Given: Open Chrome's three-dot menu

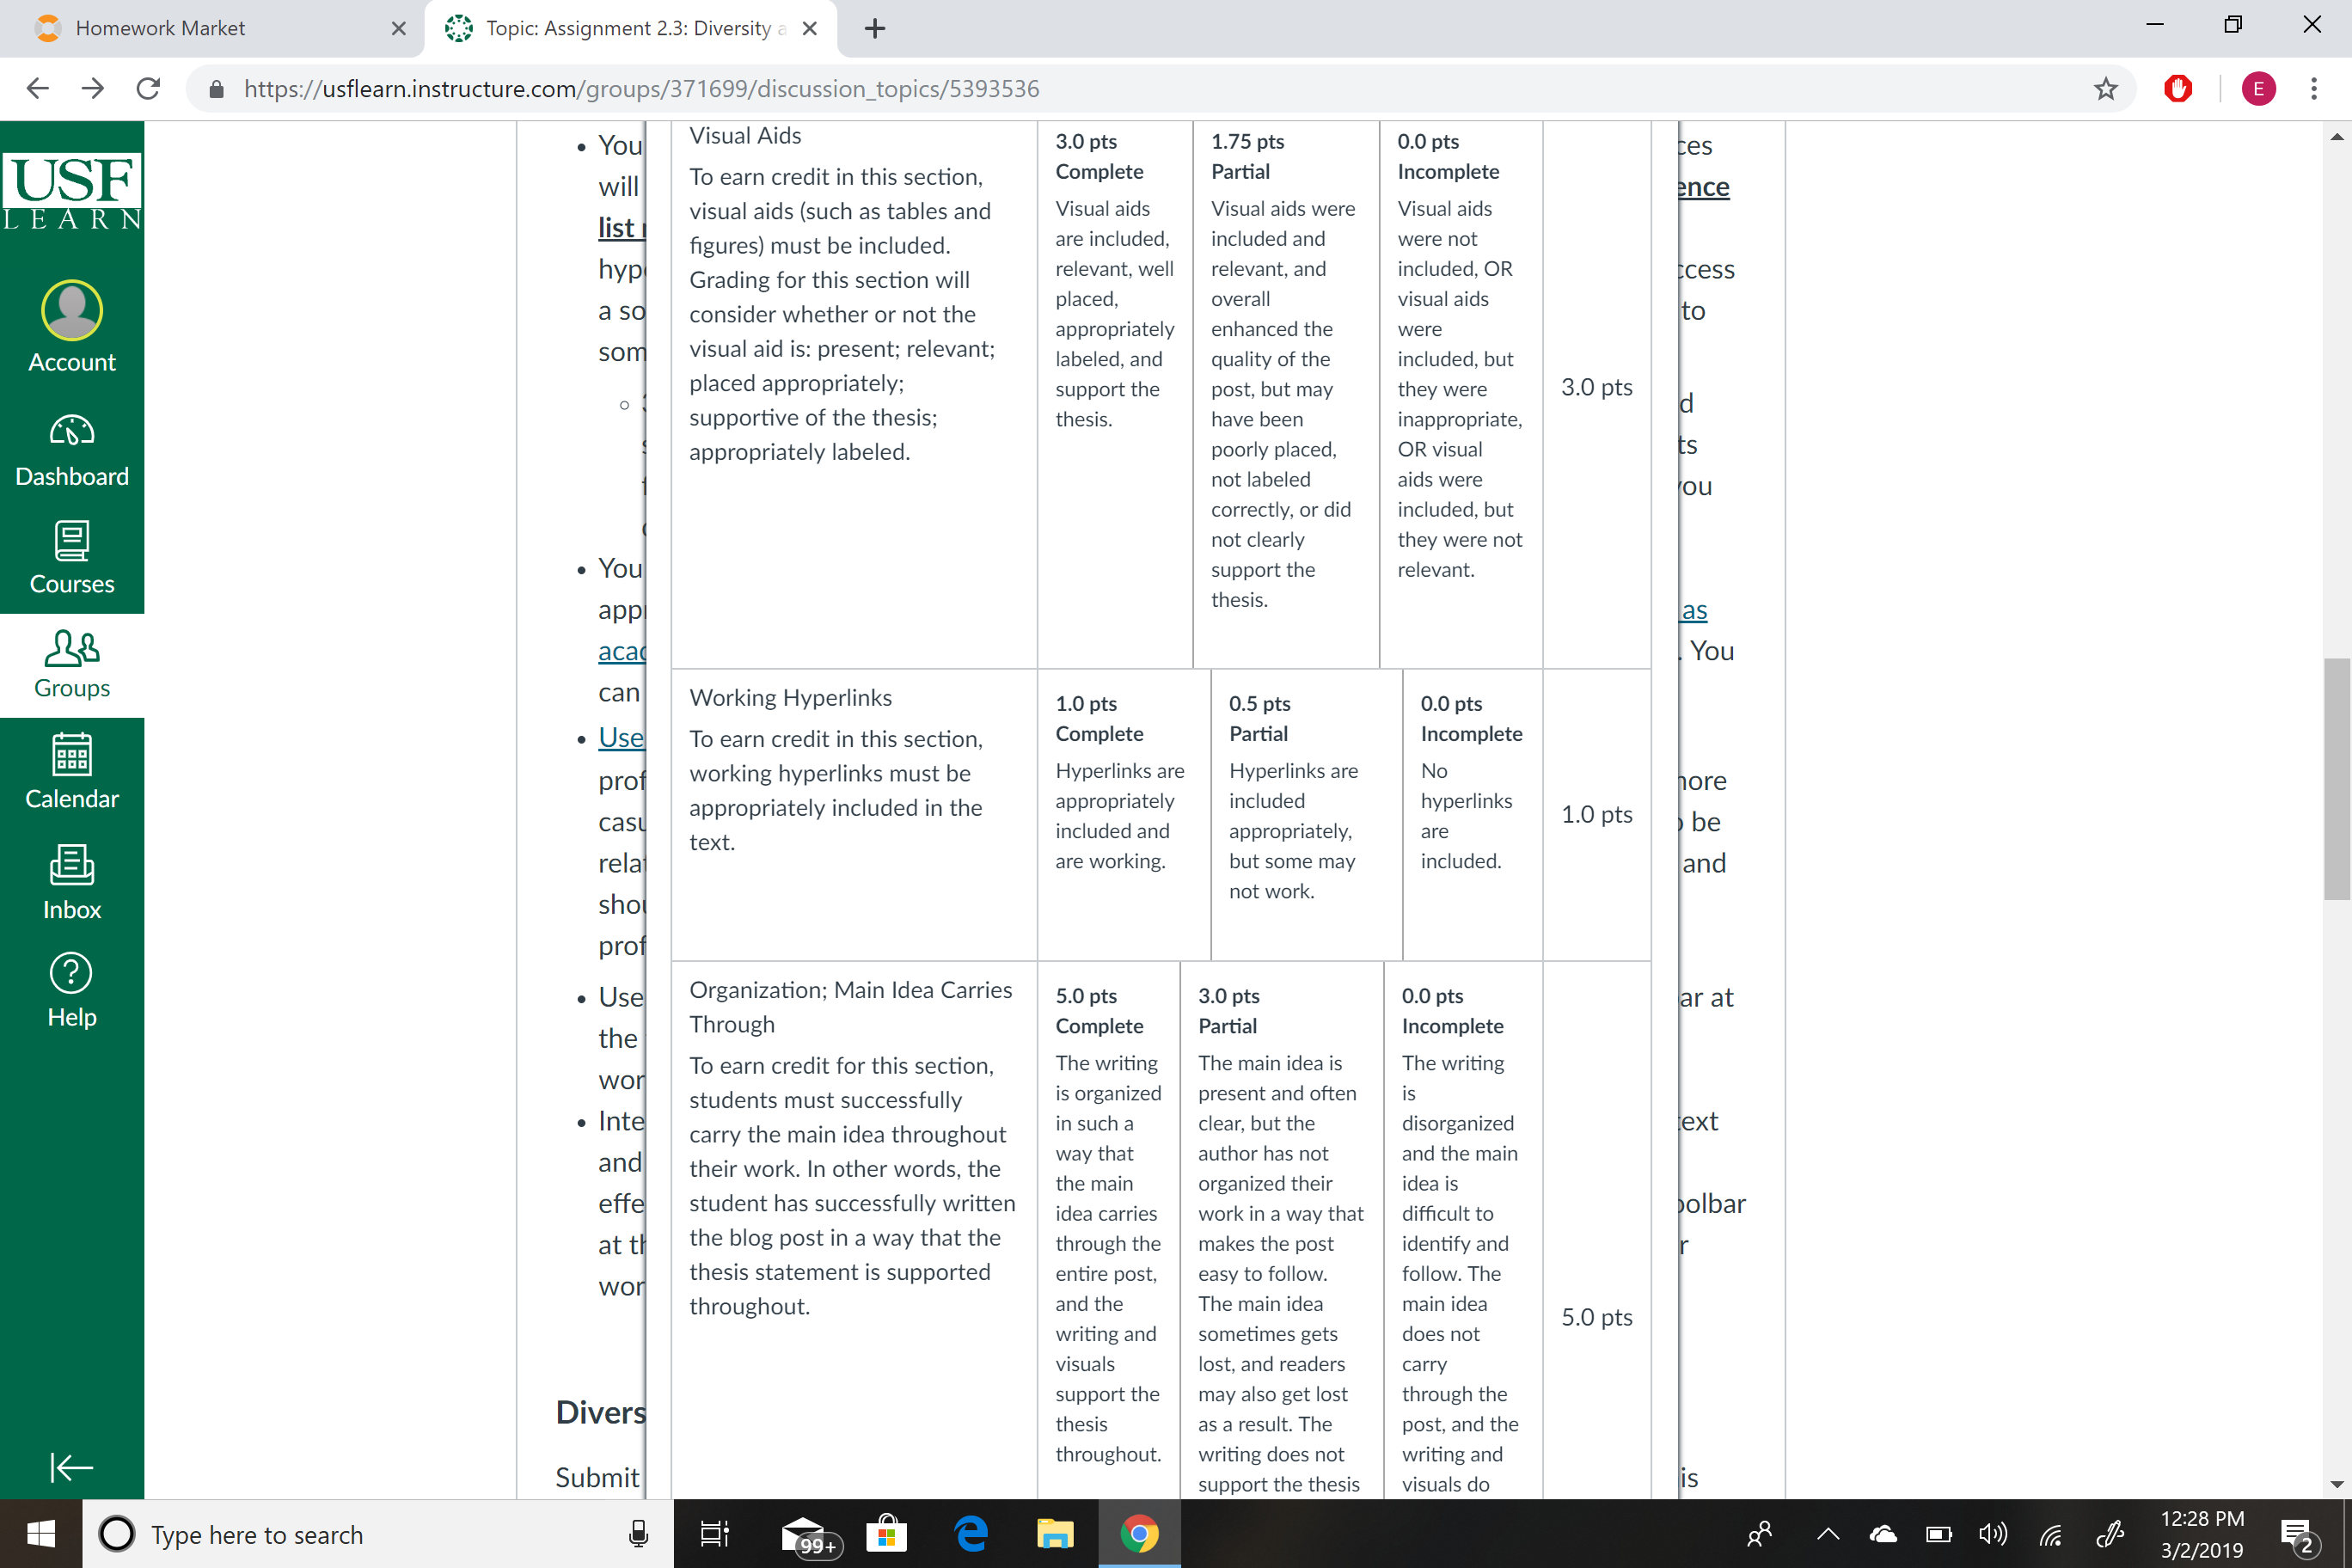Looking at the screenshot, I should pos(2314,89).
